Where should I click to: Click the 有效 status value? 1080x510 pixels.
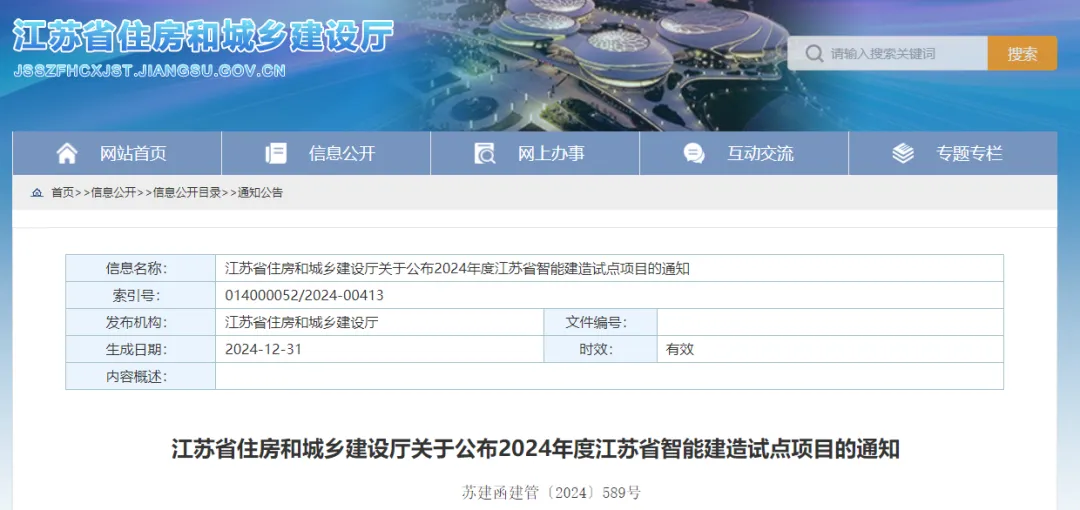pyautogui.click(x=680, y=349)
